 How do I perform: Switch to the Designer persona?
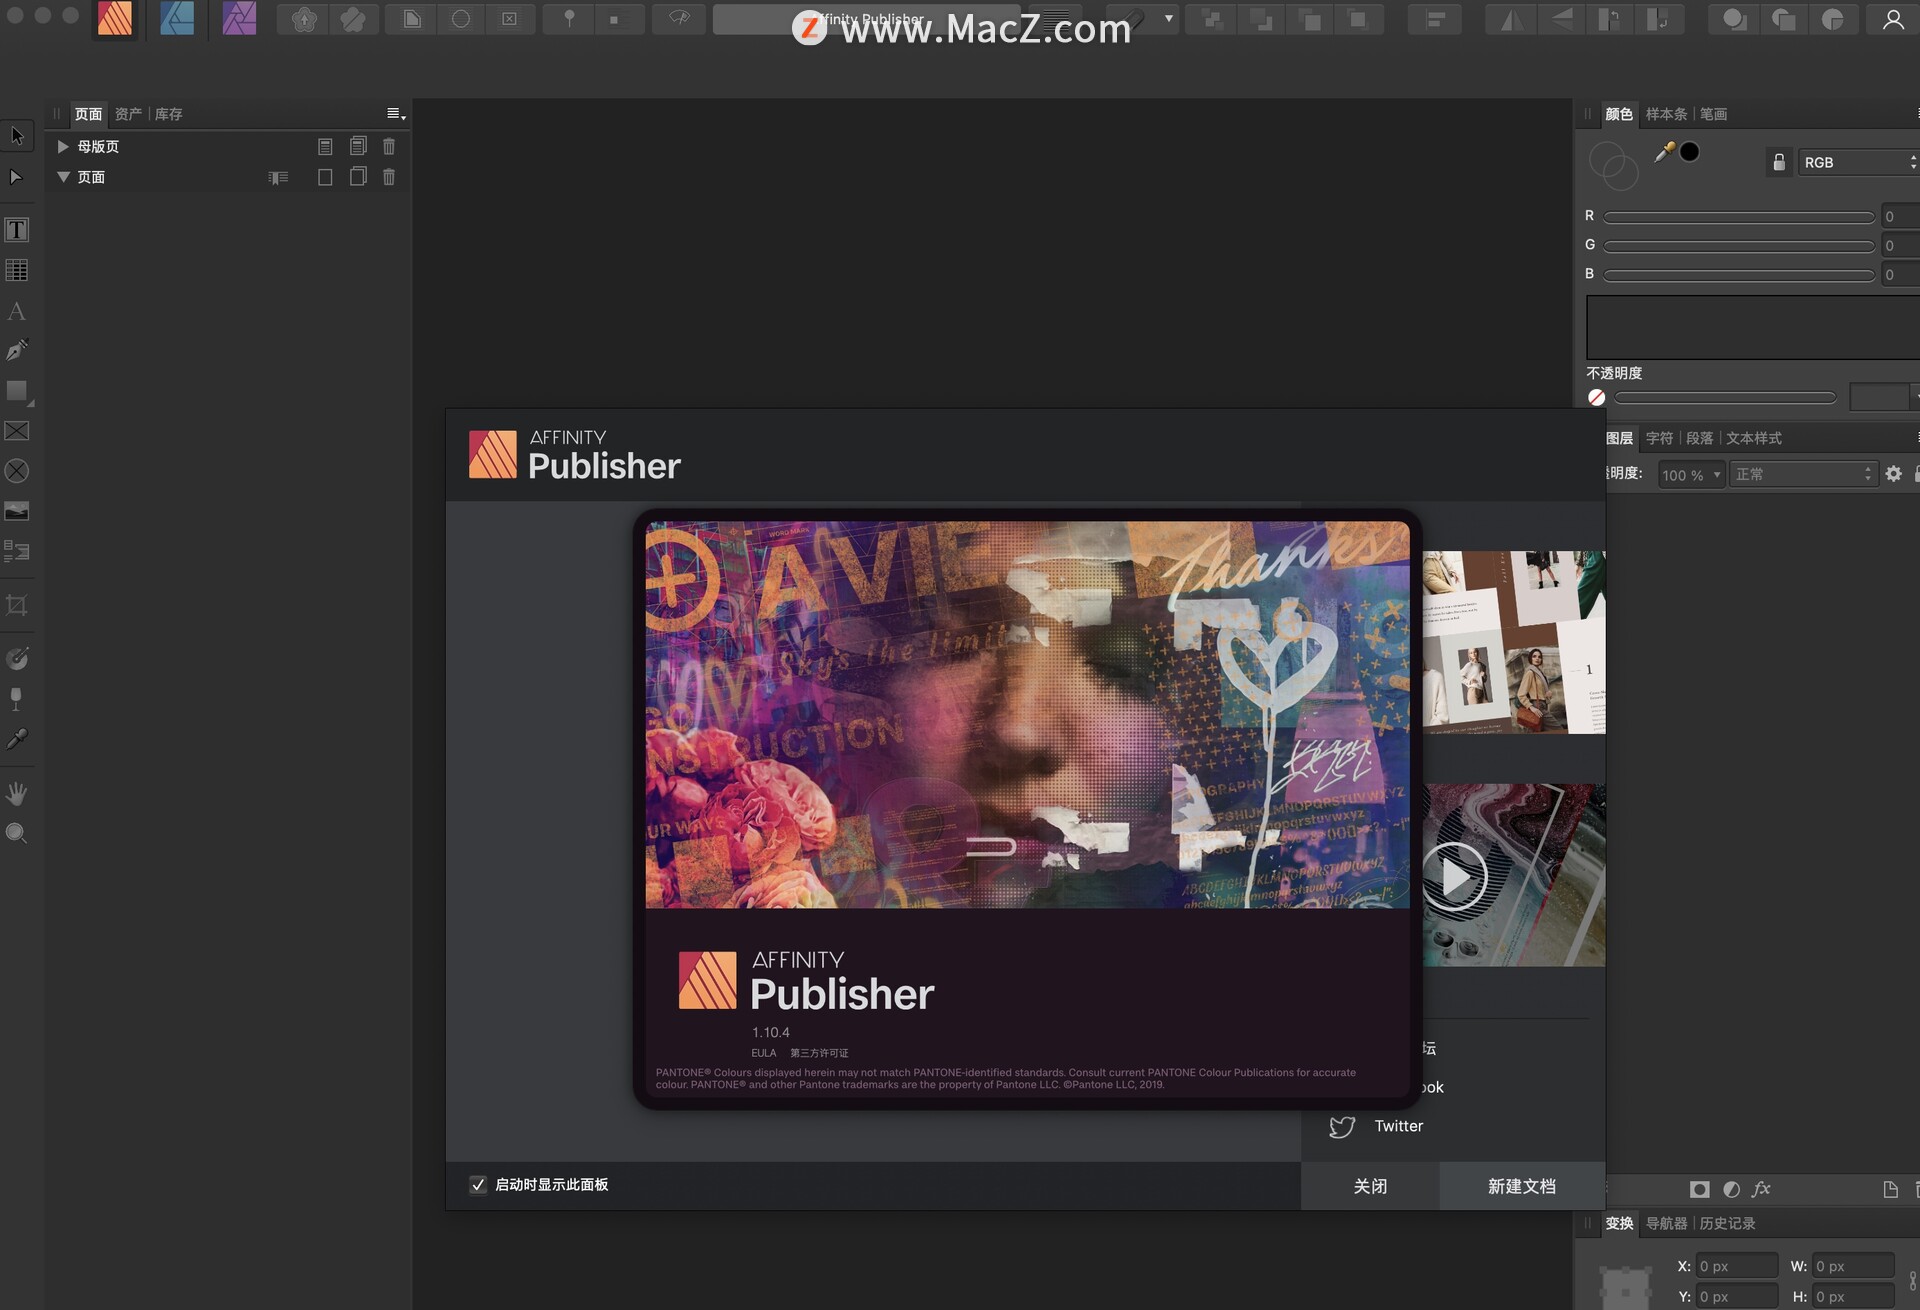coord(177,19)
